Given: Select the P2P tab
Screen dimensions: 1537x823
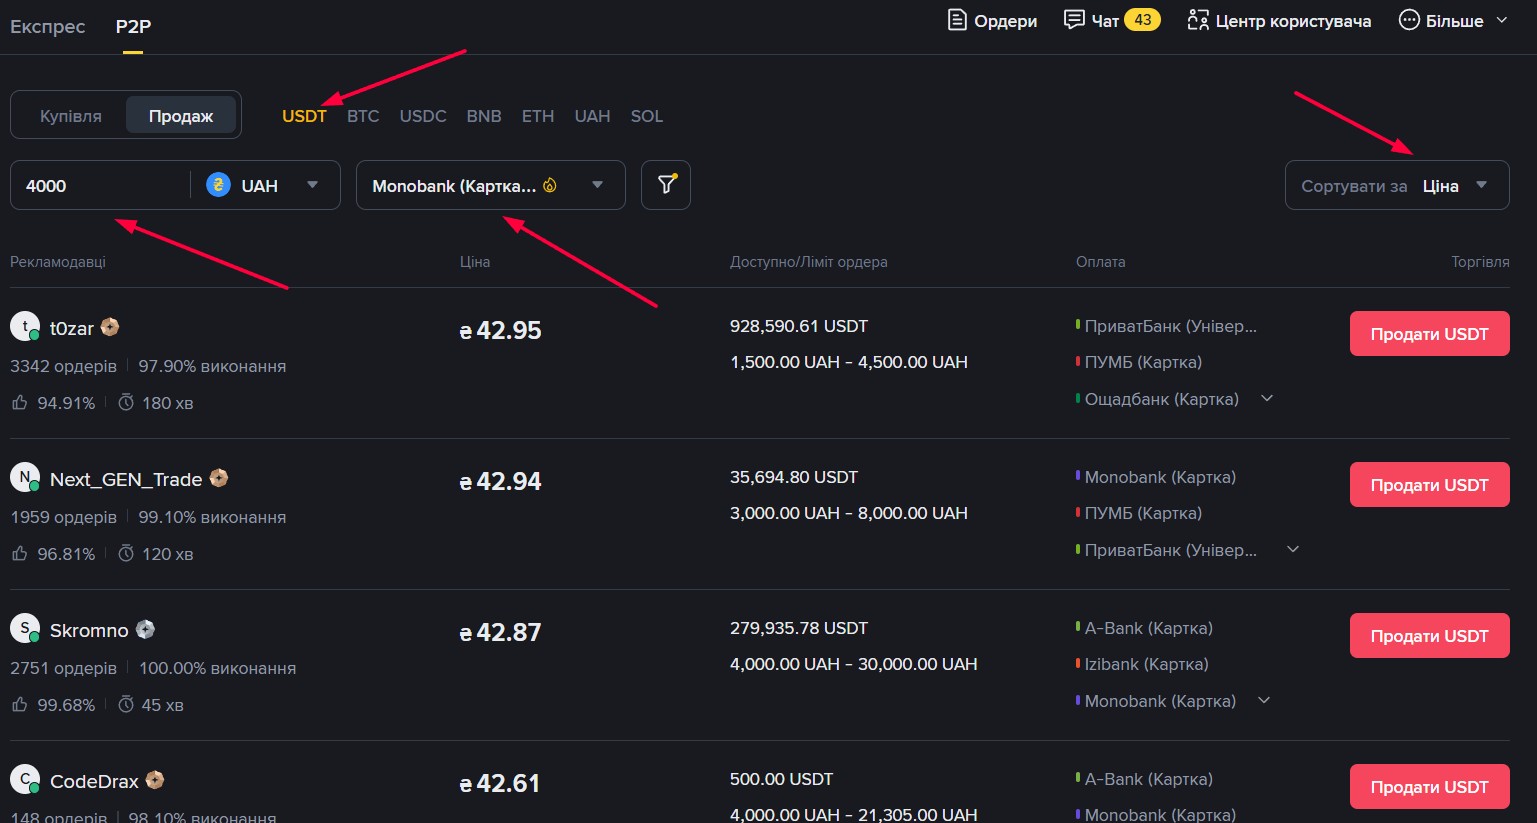Looking at the screenshot, I should [x=133, y=26].
